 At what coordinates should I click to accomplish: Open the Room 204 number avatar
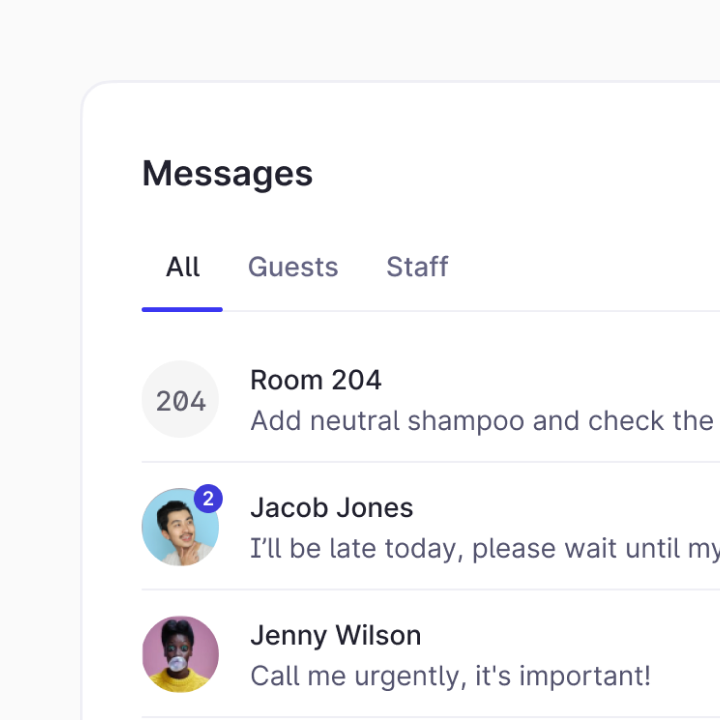[180, 400]
